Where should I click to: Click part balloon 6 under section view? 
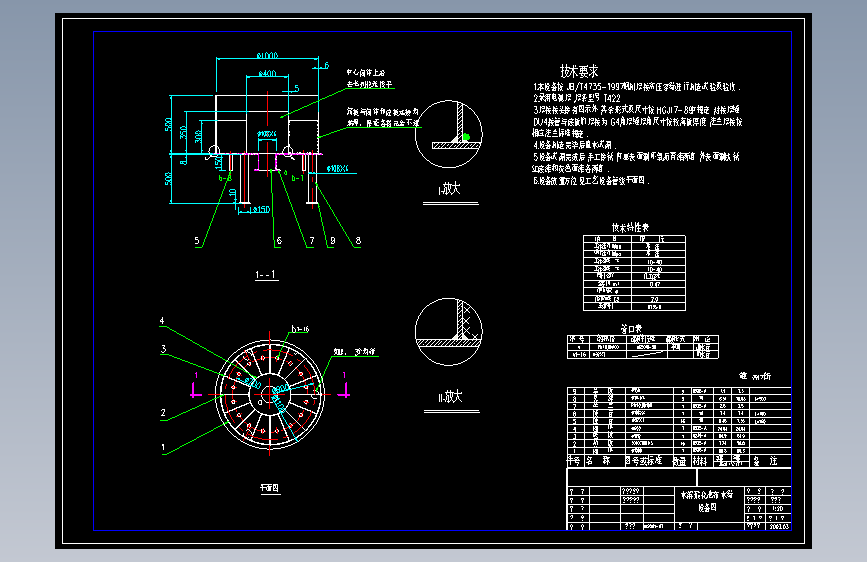tap(279, 241)
